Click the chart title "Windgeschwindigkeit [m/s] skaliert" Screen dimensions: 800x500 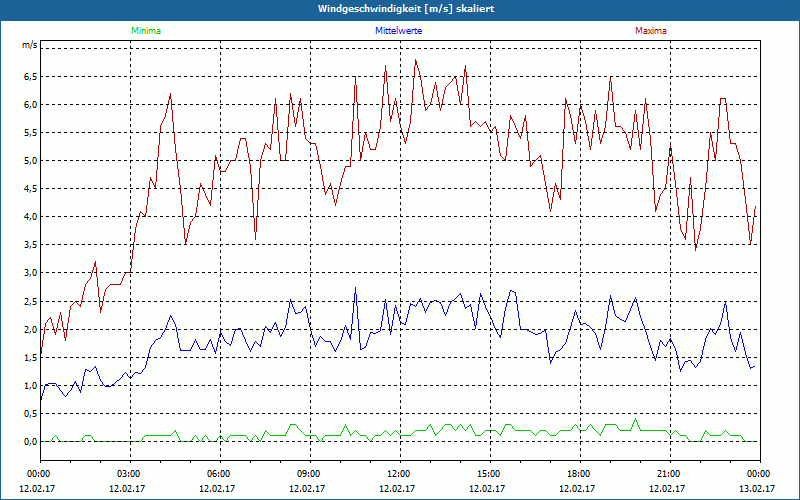[x=406, y=9]
